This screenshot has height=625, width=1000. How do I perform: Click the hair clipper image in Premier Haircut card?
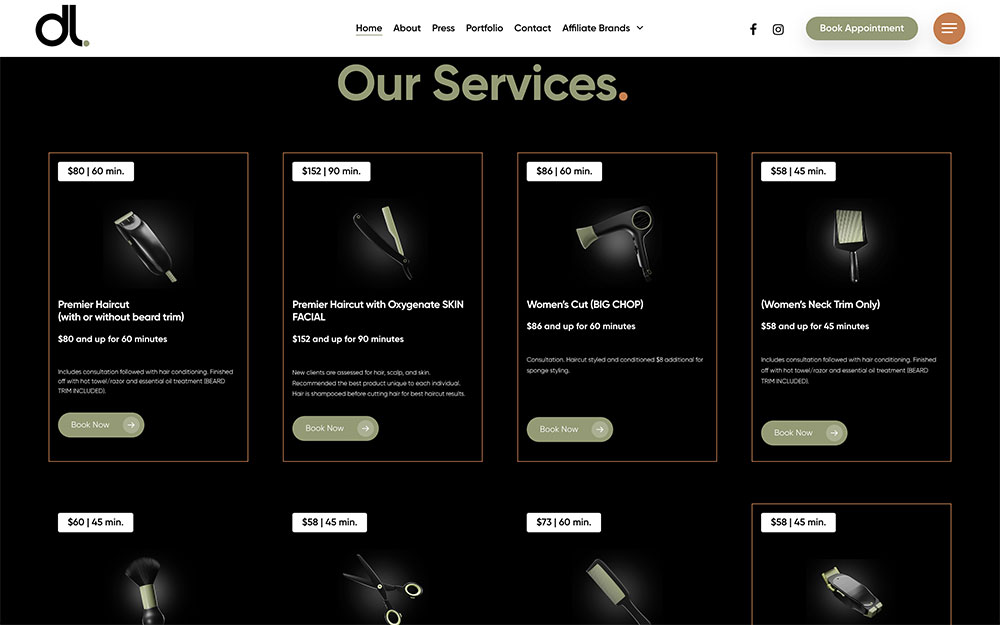[145, 246]
